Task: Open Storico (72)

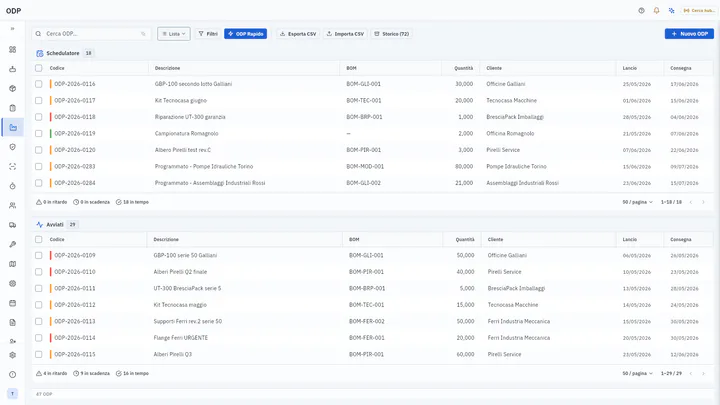Action: coord(391,34)
